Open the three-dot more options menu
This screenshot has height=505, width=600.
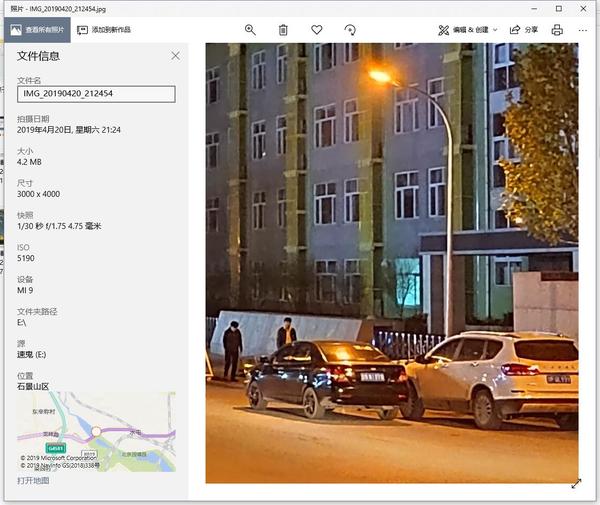[x=583, y=30]
